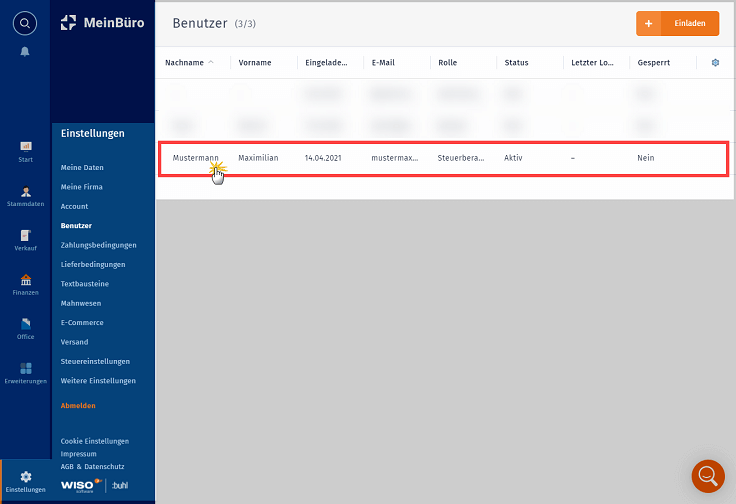The image size is (736, 504).
Task: Sort by Vorname column header
Action: (255, 62)
